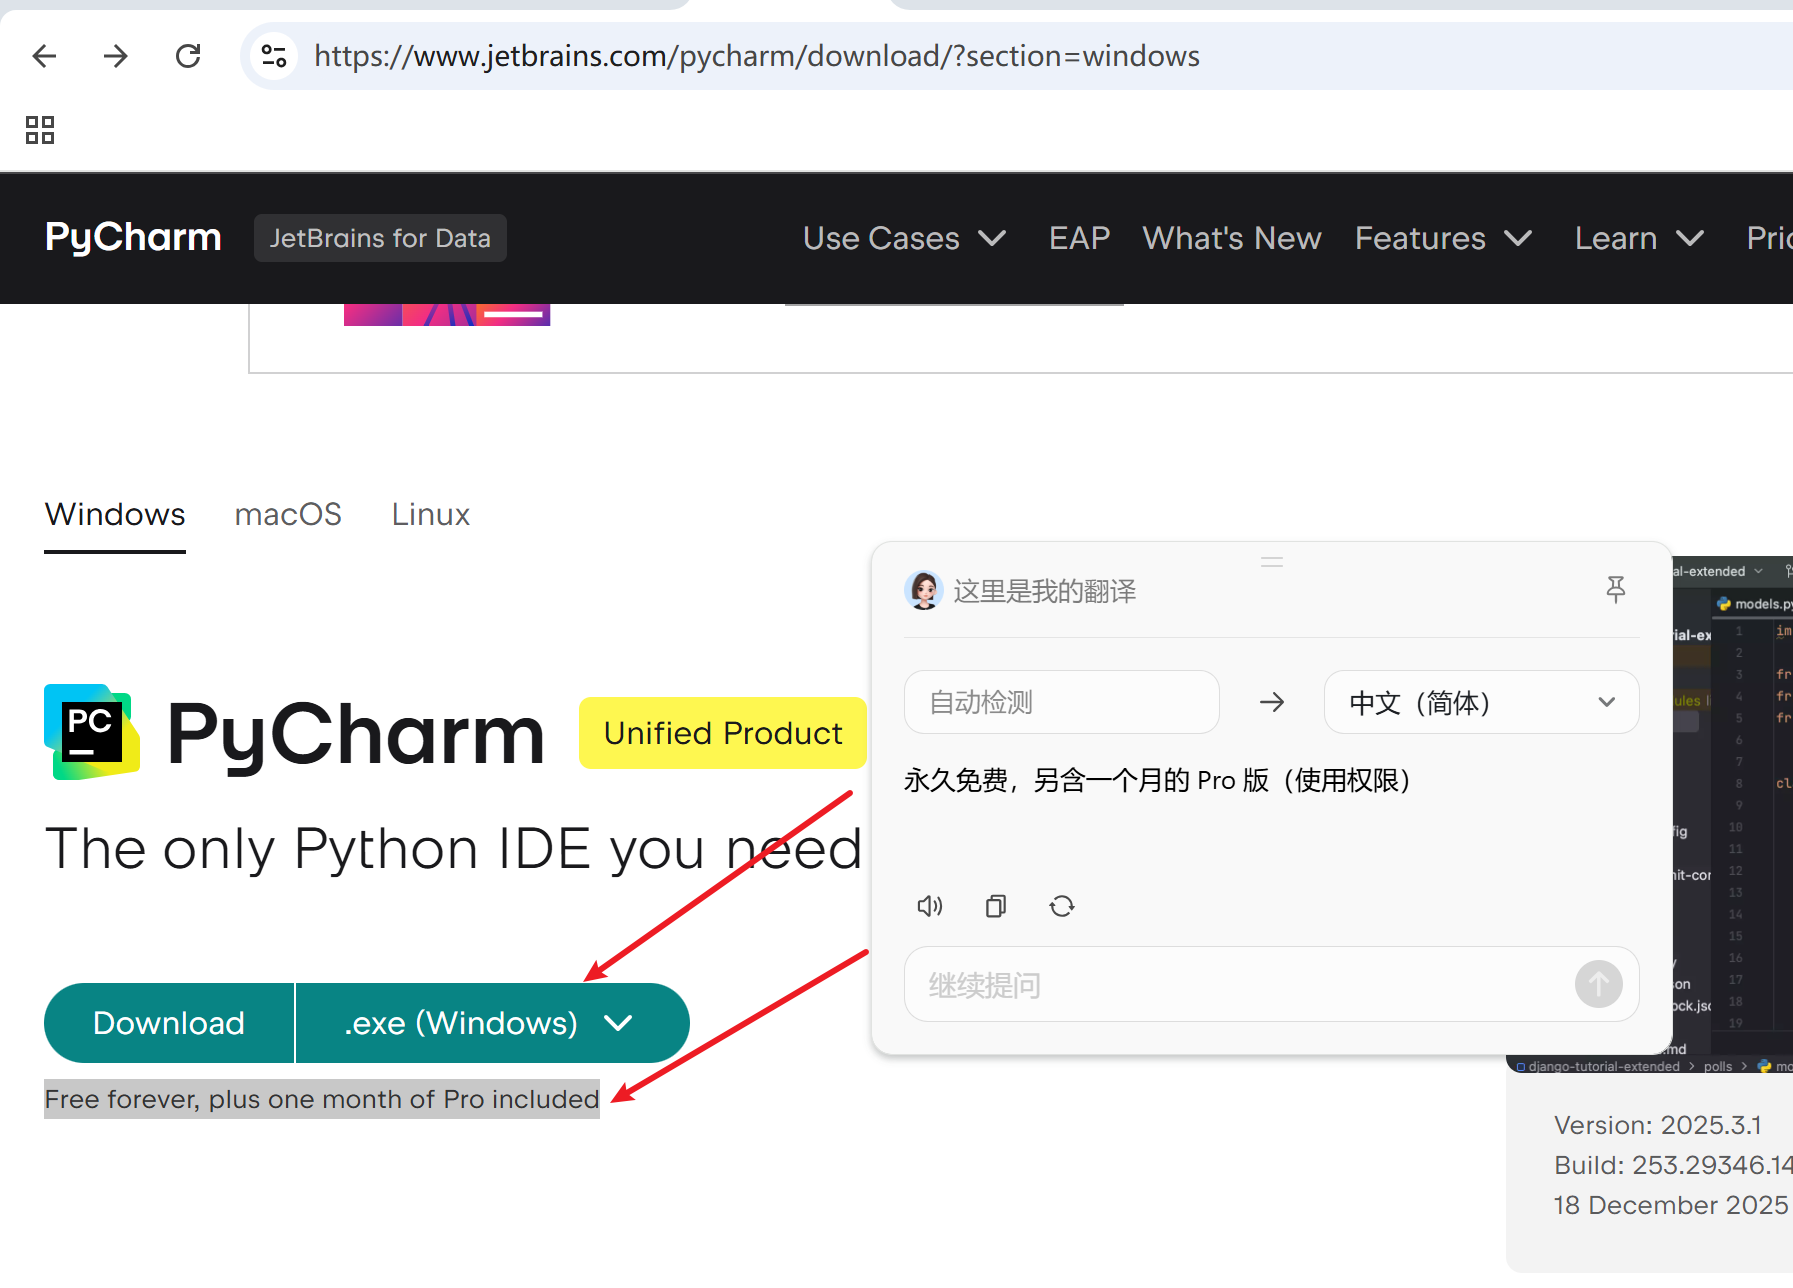The width and height of the screenshot is (1793, 1288).
Task: Click the 继续提问 input field
Action: click(1200, 984)
